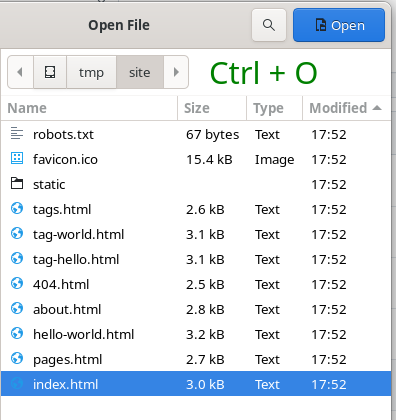Image resolution: width=396 pixels, height=420 pixels.
Task: Switch to the tmp path segment
Action: point(91,72)
